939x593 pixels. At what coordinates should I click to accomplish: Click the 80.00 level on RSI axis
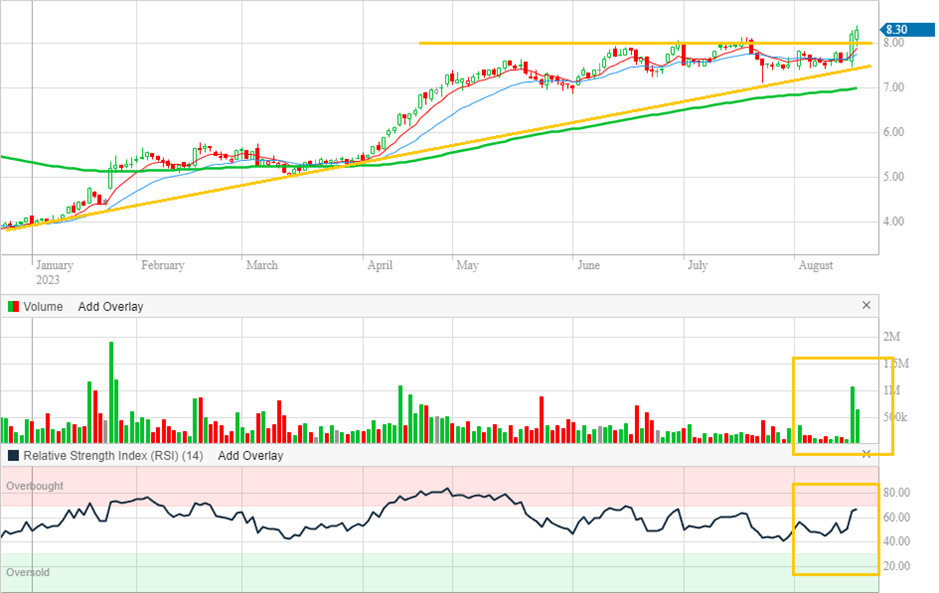tap(895, 493)
